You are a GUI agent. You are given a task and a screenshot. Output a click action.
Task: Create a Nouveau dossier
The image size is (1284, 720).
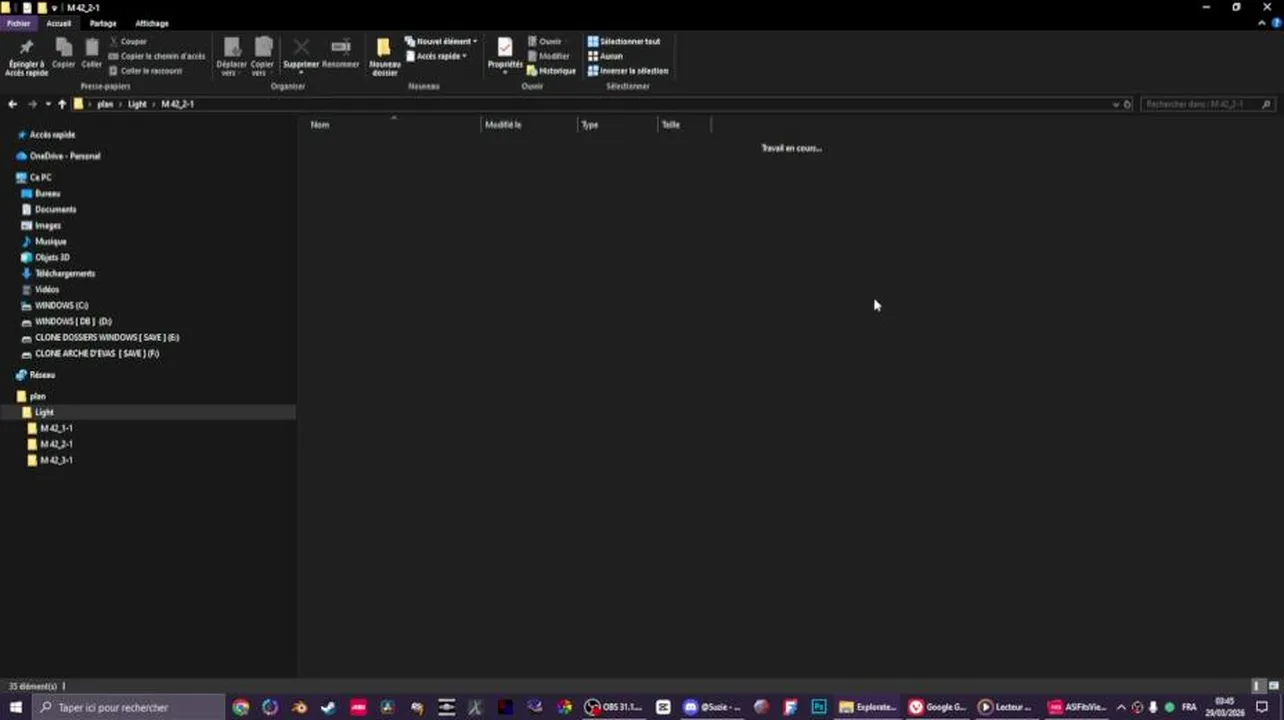click(x=384, y=56)
